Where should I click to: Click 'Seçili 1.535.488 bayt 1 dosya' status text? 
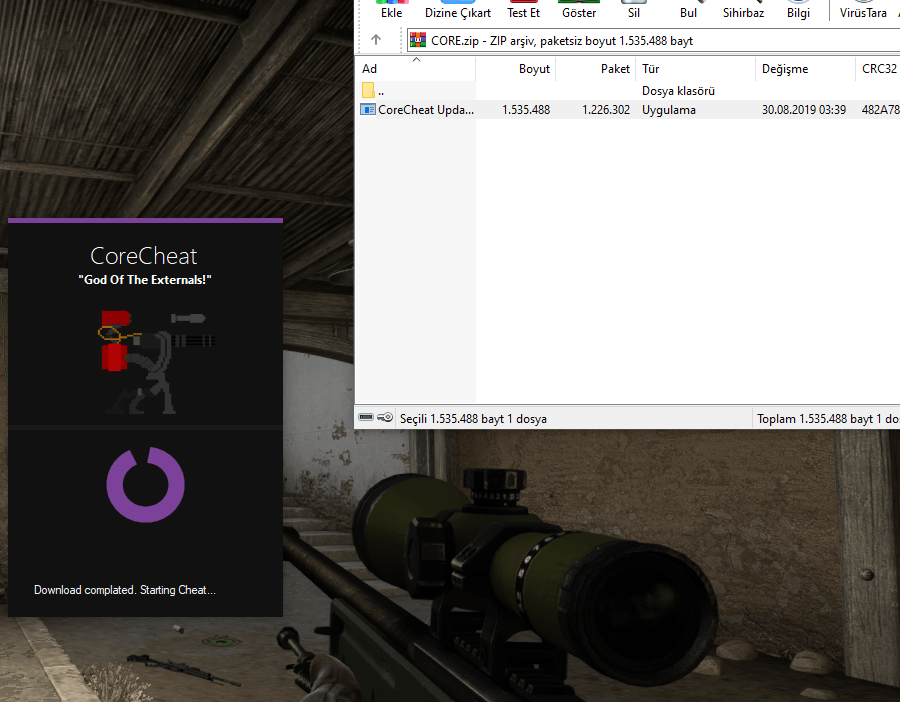tap(473, 419)
